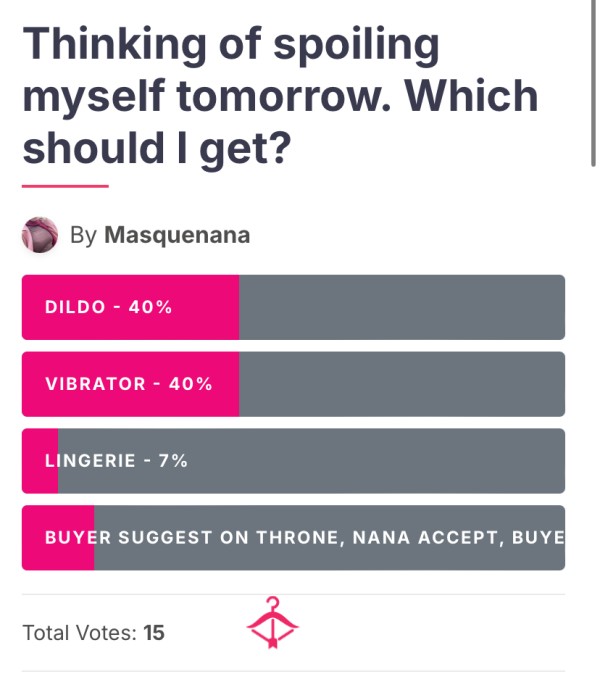Click the word 'By' before the author name

click(83, 236)
